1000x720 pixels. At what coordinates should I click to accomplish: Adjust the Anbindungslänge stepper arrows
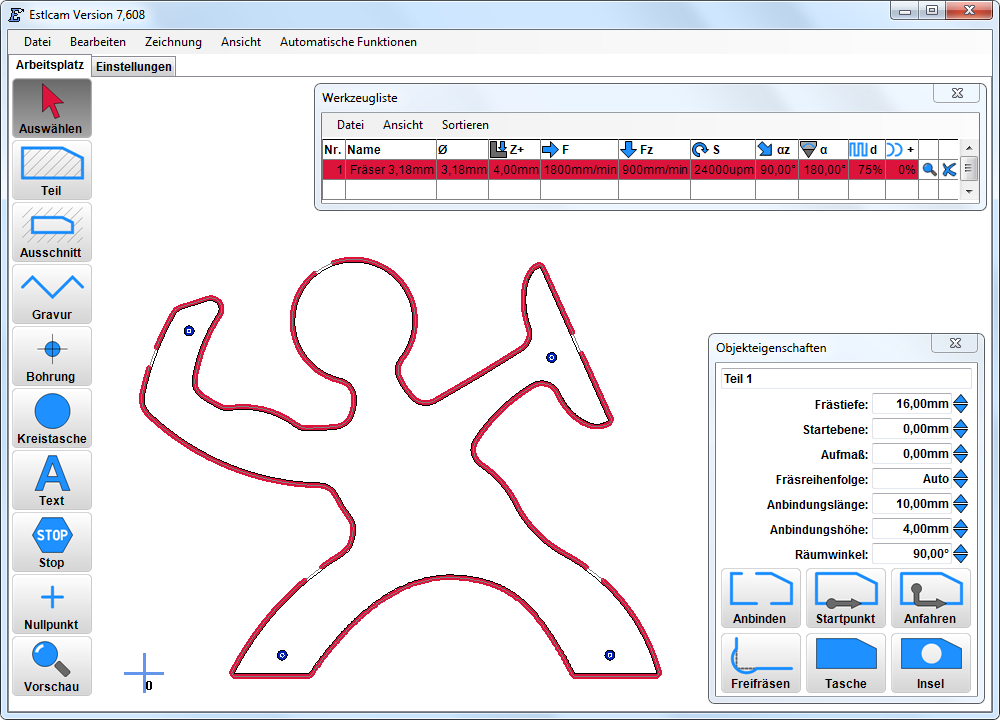(x=961, y=504)
